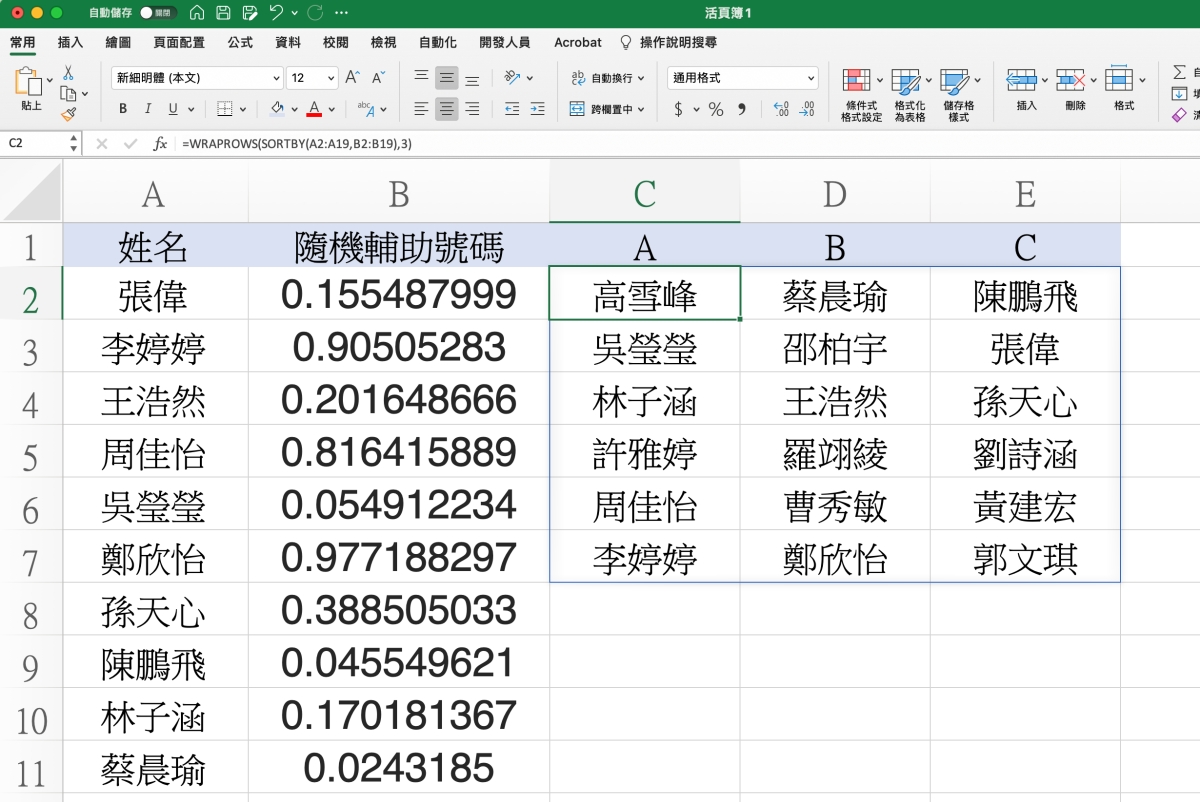Click the 條件式格式設定 button
The image size is (1200, 802).
coord(861,95)
